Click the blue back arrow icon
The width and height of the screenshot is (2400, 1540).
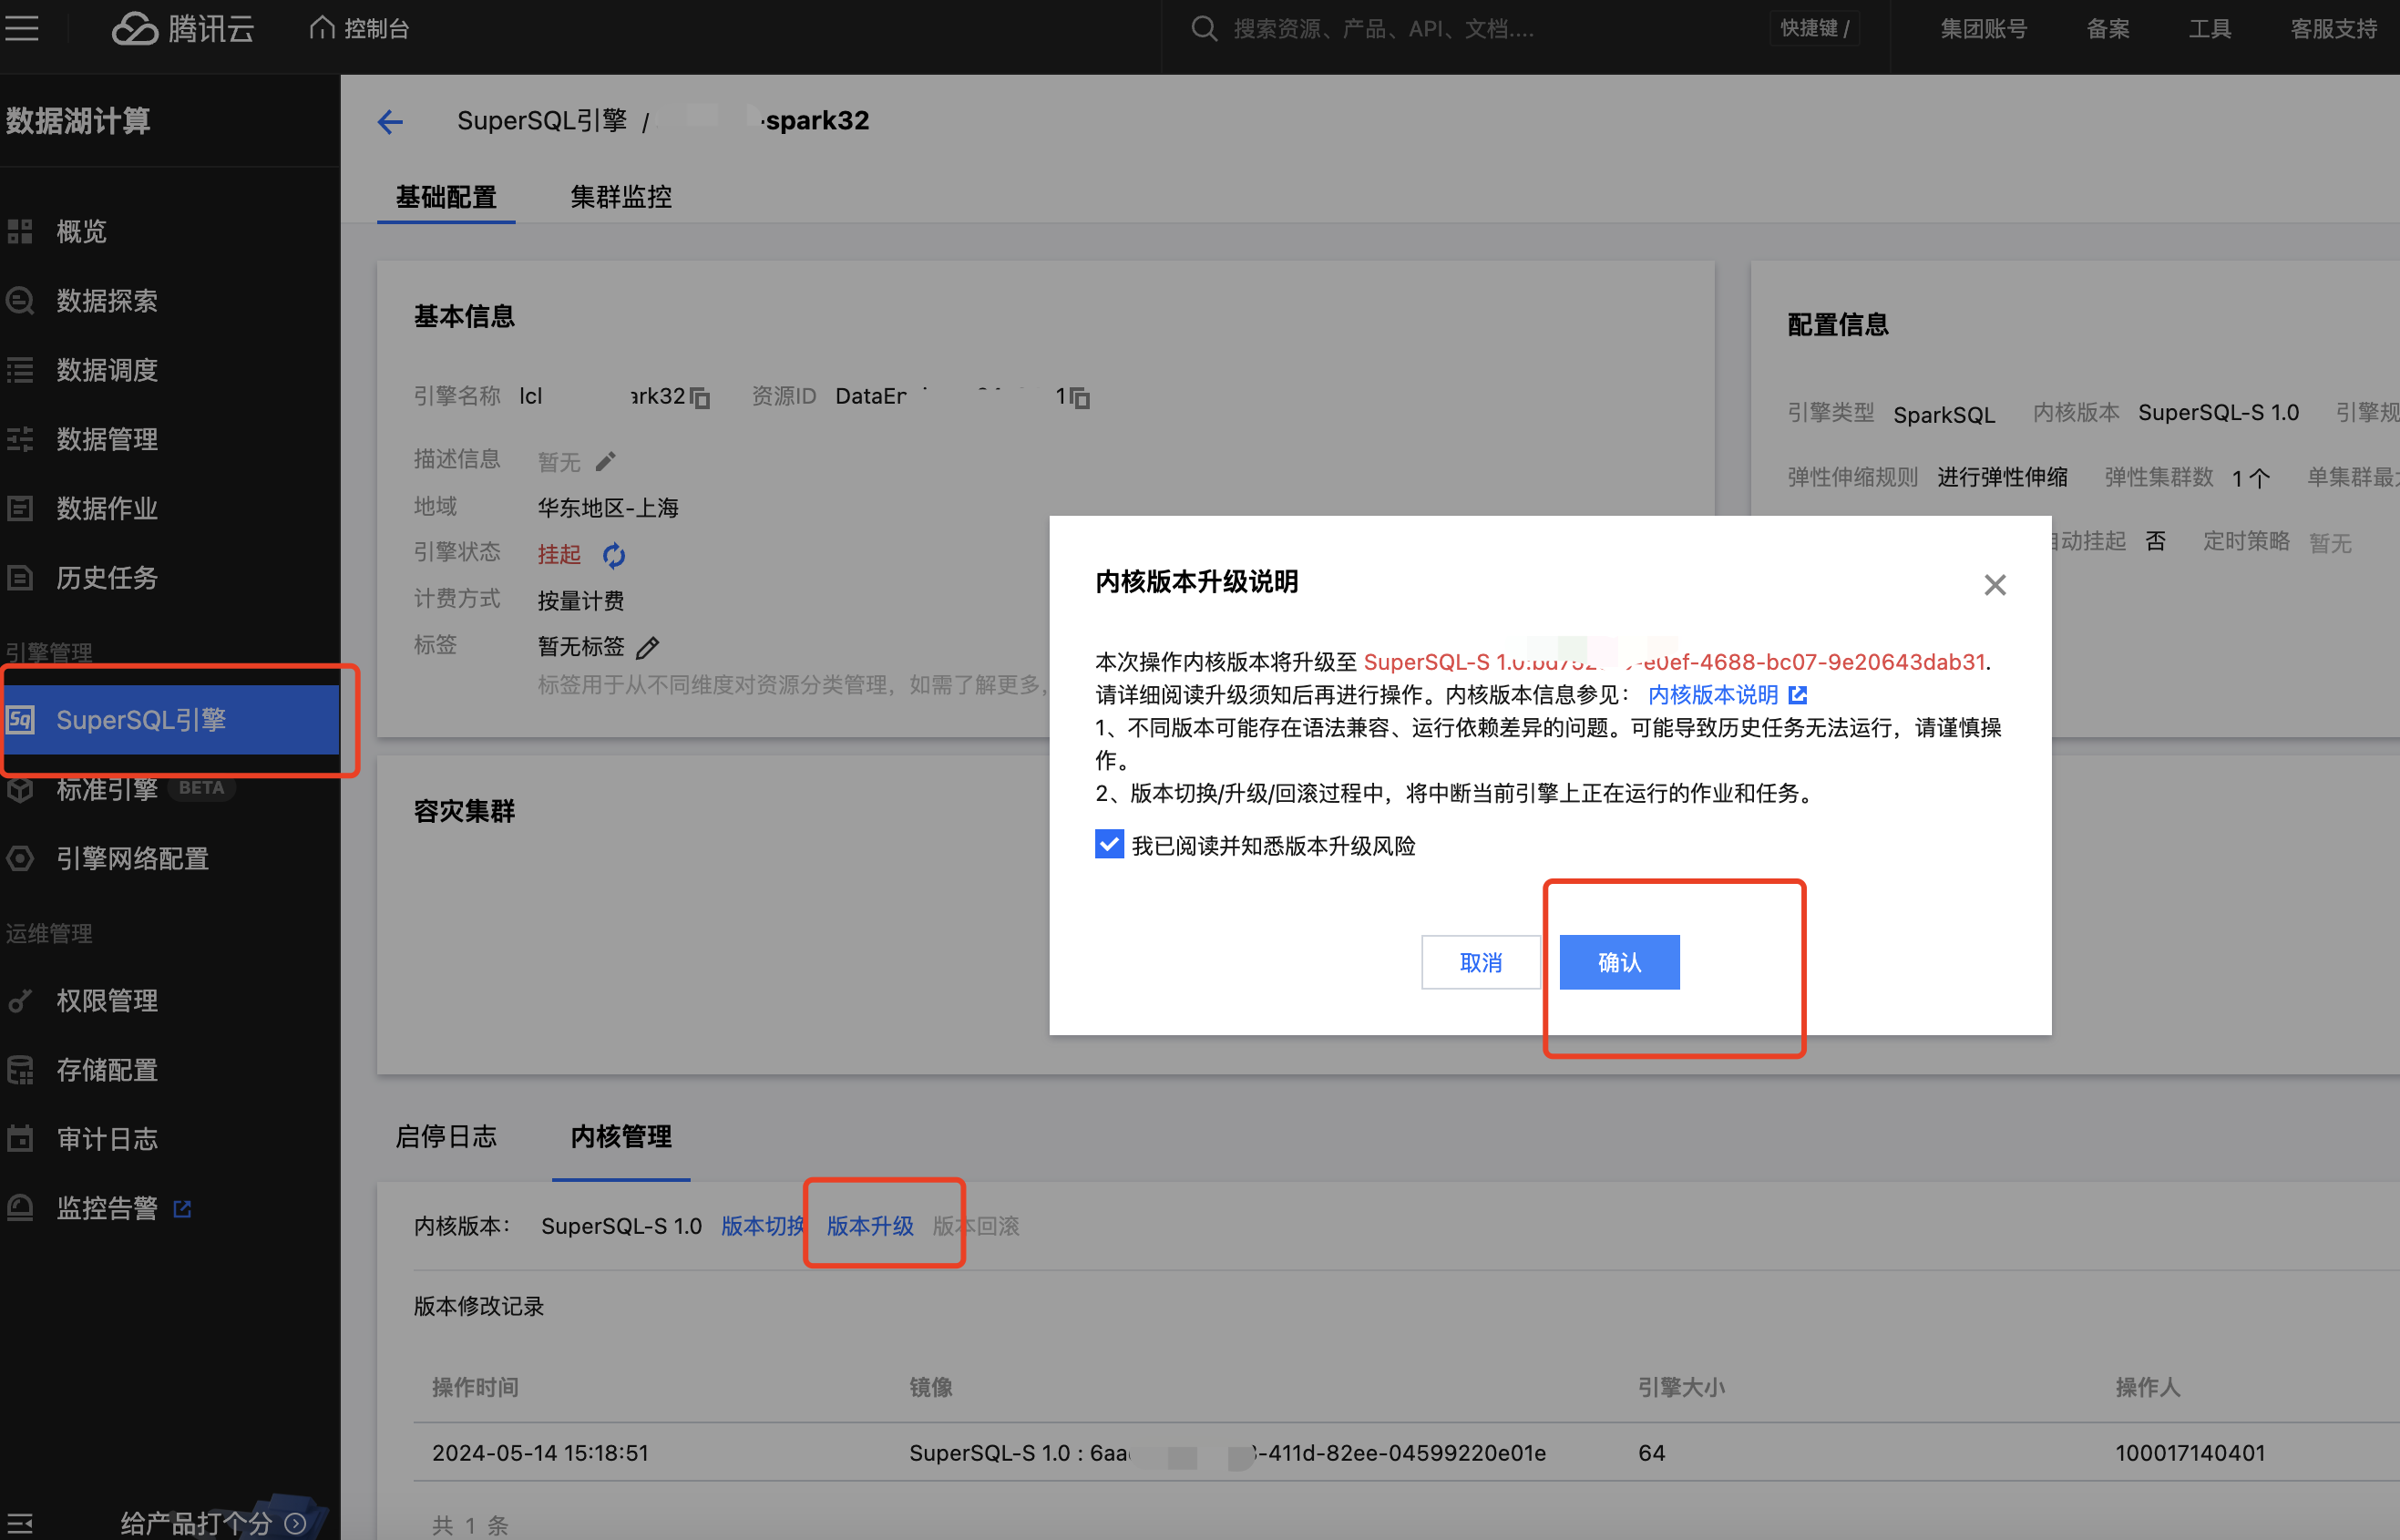click(x=390, y=122)
